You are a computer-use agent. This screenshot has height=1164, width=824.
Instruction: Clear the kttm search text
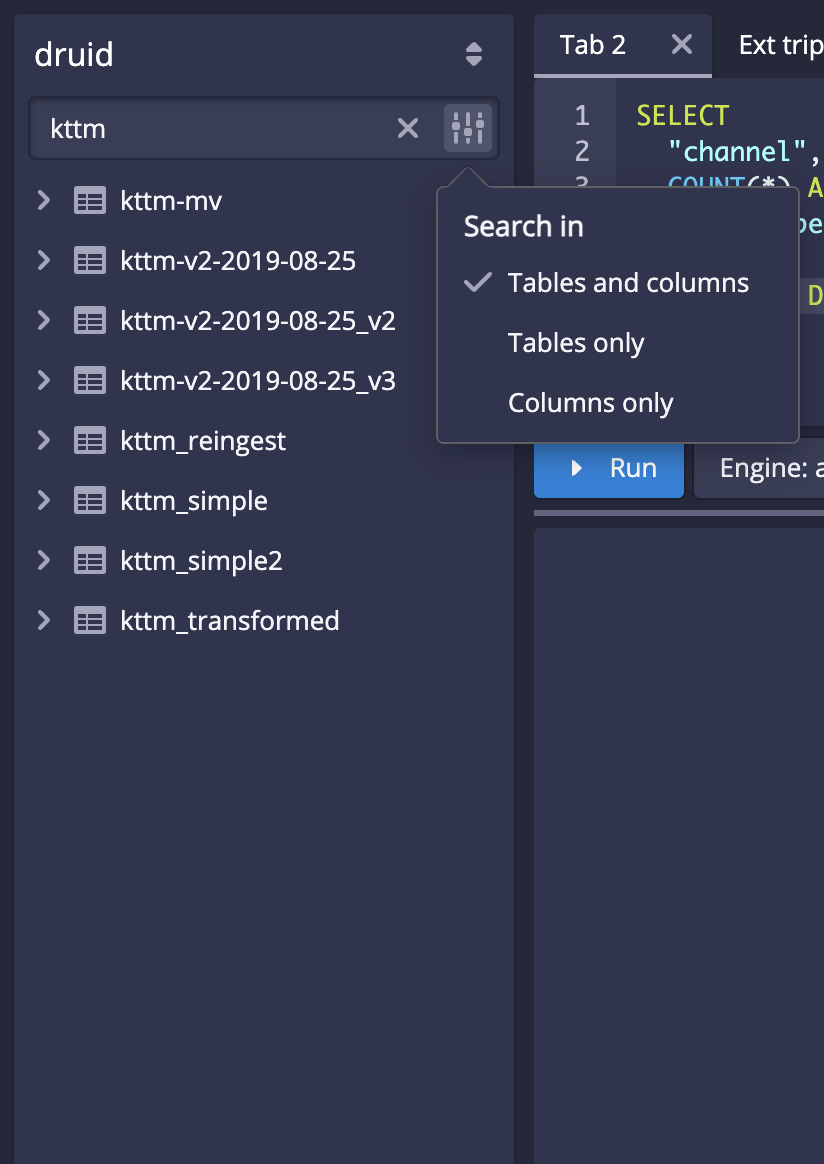[408, 128]
